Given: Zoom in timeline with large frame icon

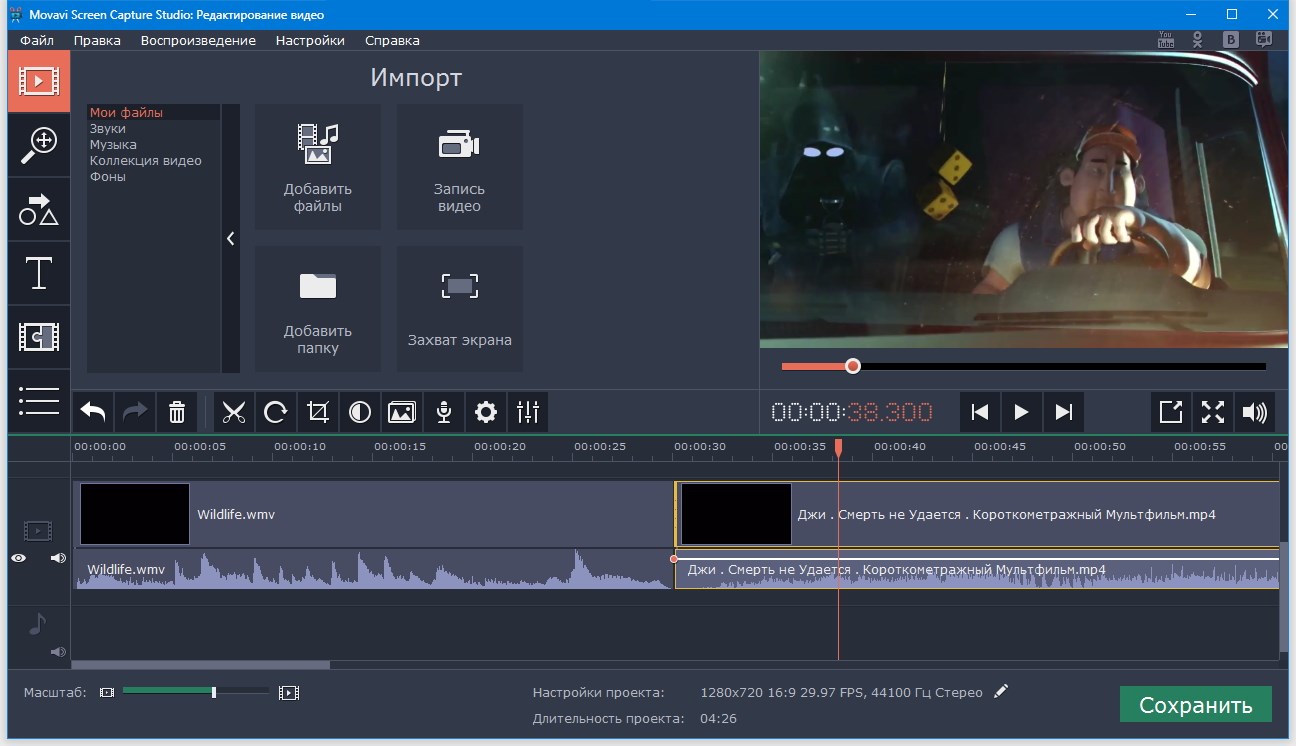Looking at the screenshot, I should click(289, 692).
